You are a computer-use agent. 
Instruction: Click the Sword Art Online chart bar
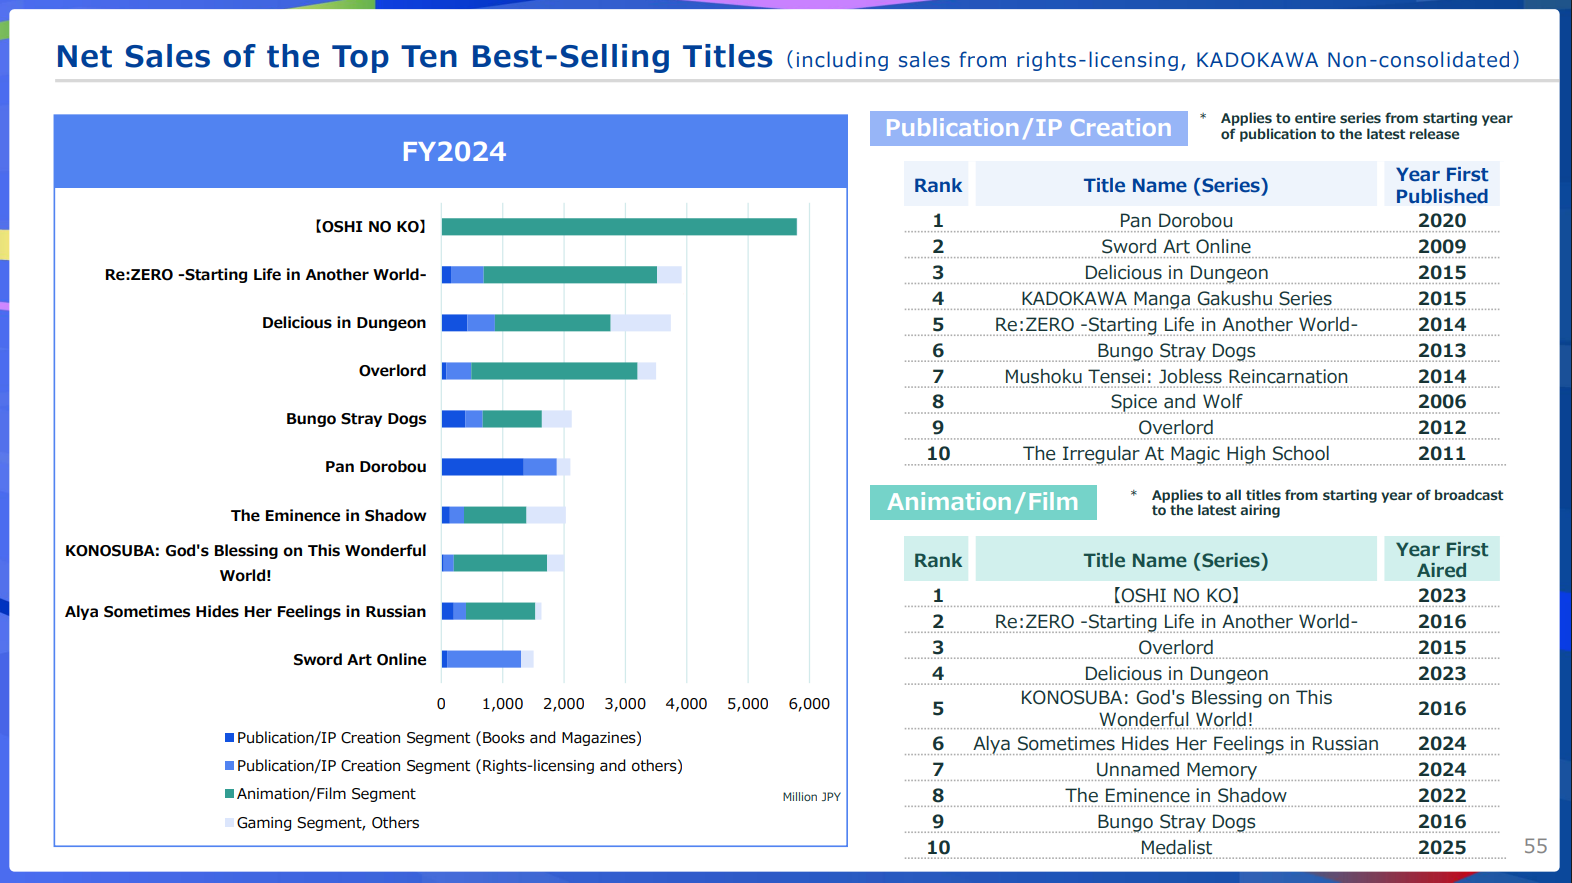click(x=484, y=659)
